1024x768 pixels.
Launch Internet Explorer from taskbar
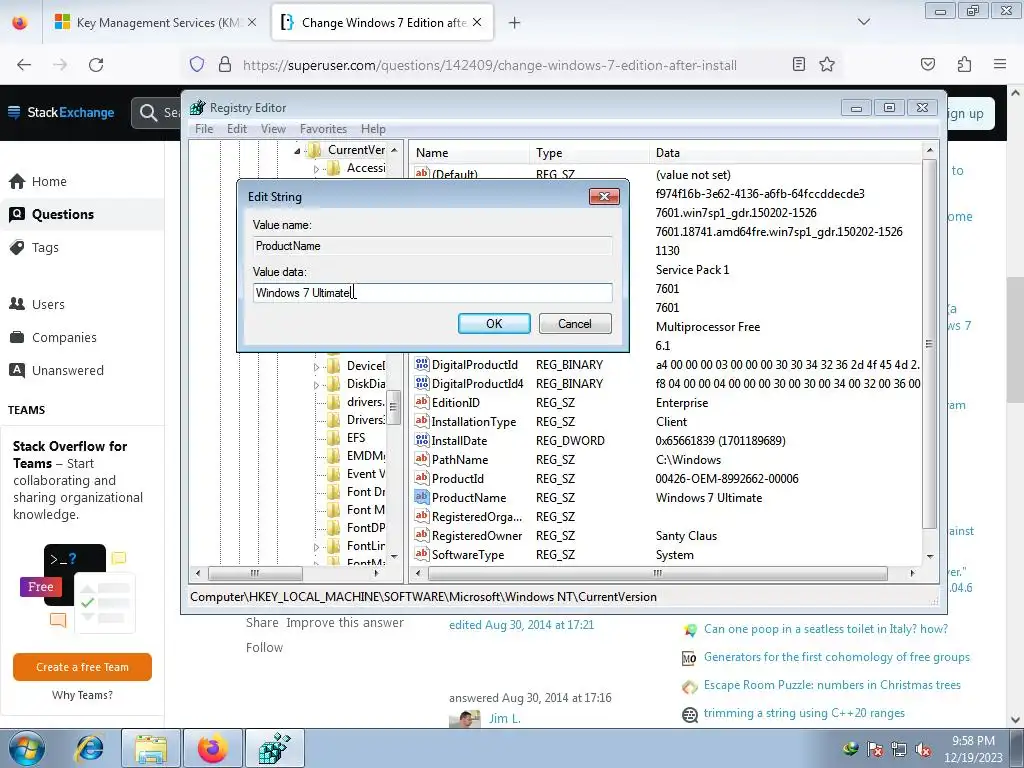89,748
